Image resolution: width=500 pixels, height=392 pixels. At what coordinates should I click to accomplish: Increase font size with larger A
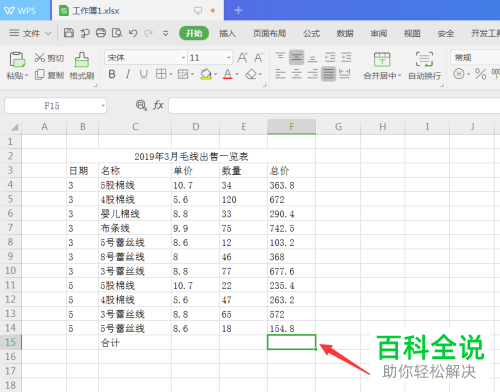point(243,58)
